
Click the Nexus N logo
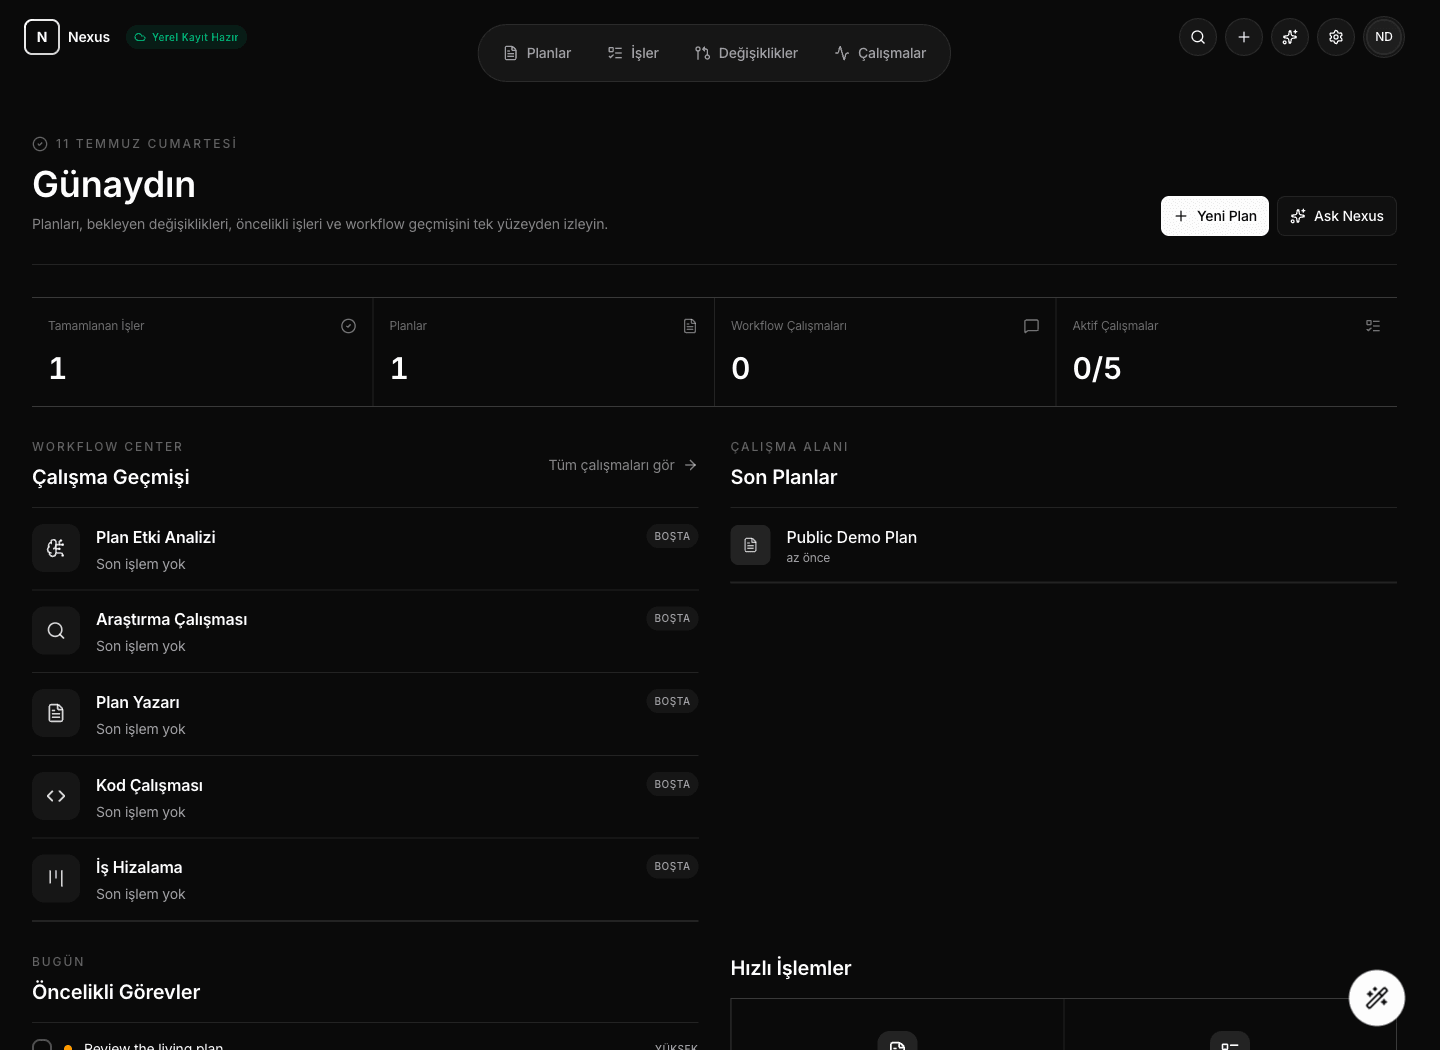[x=42, y=37]
